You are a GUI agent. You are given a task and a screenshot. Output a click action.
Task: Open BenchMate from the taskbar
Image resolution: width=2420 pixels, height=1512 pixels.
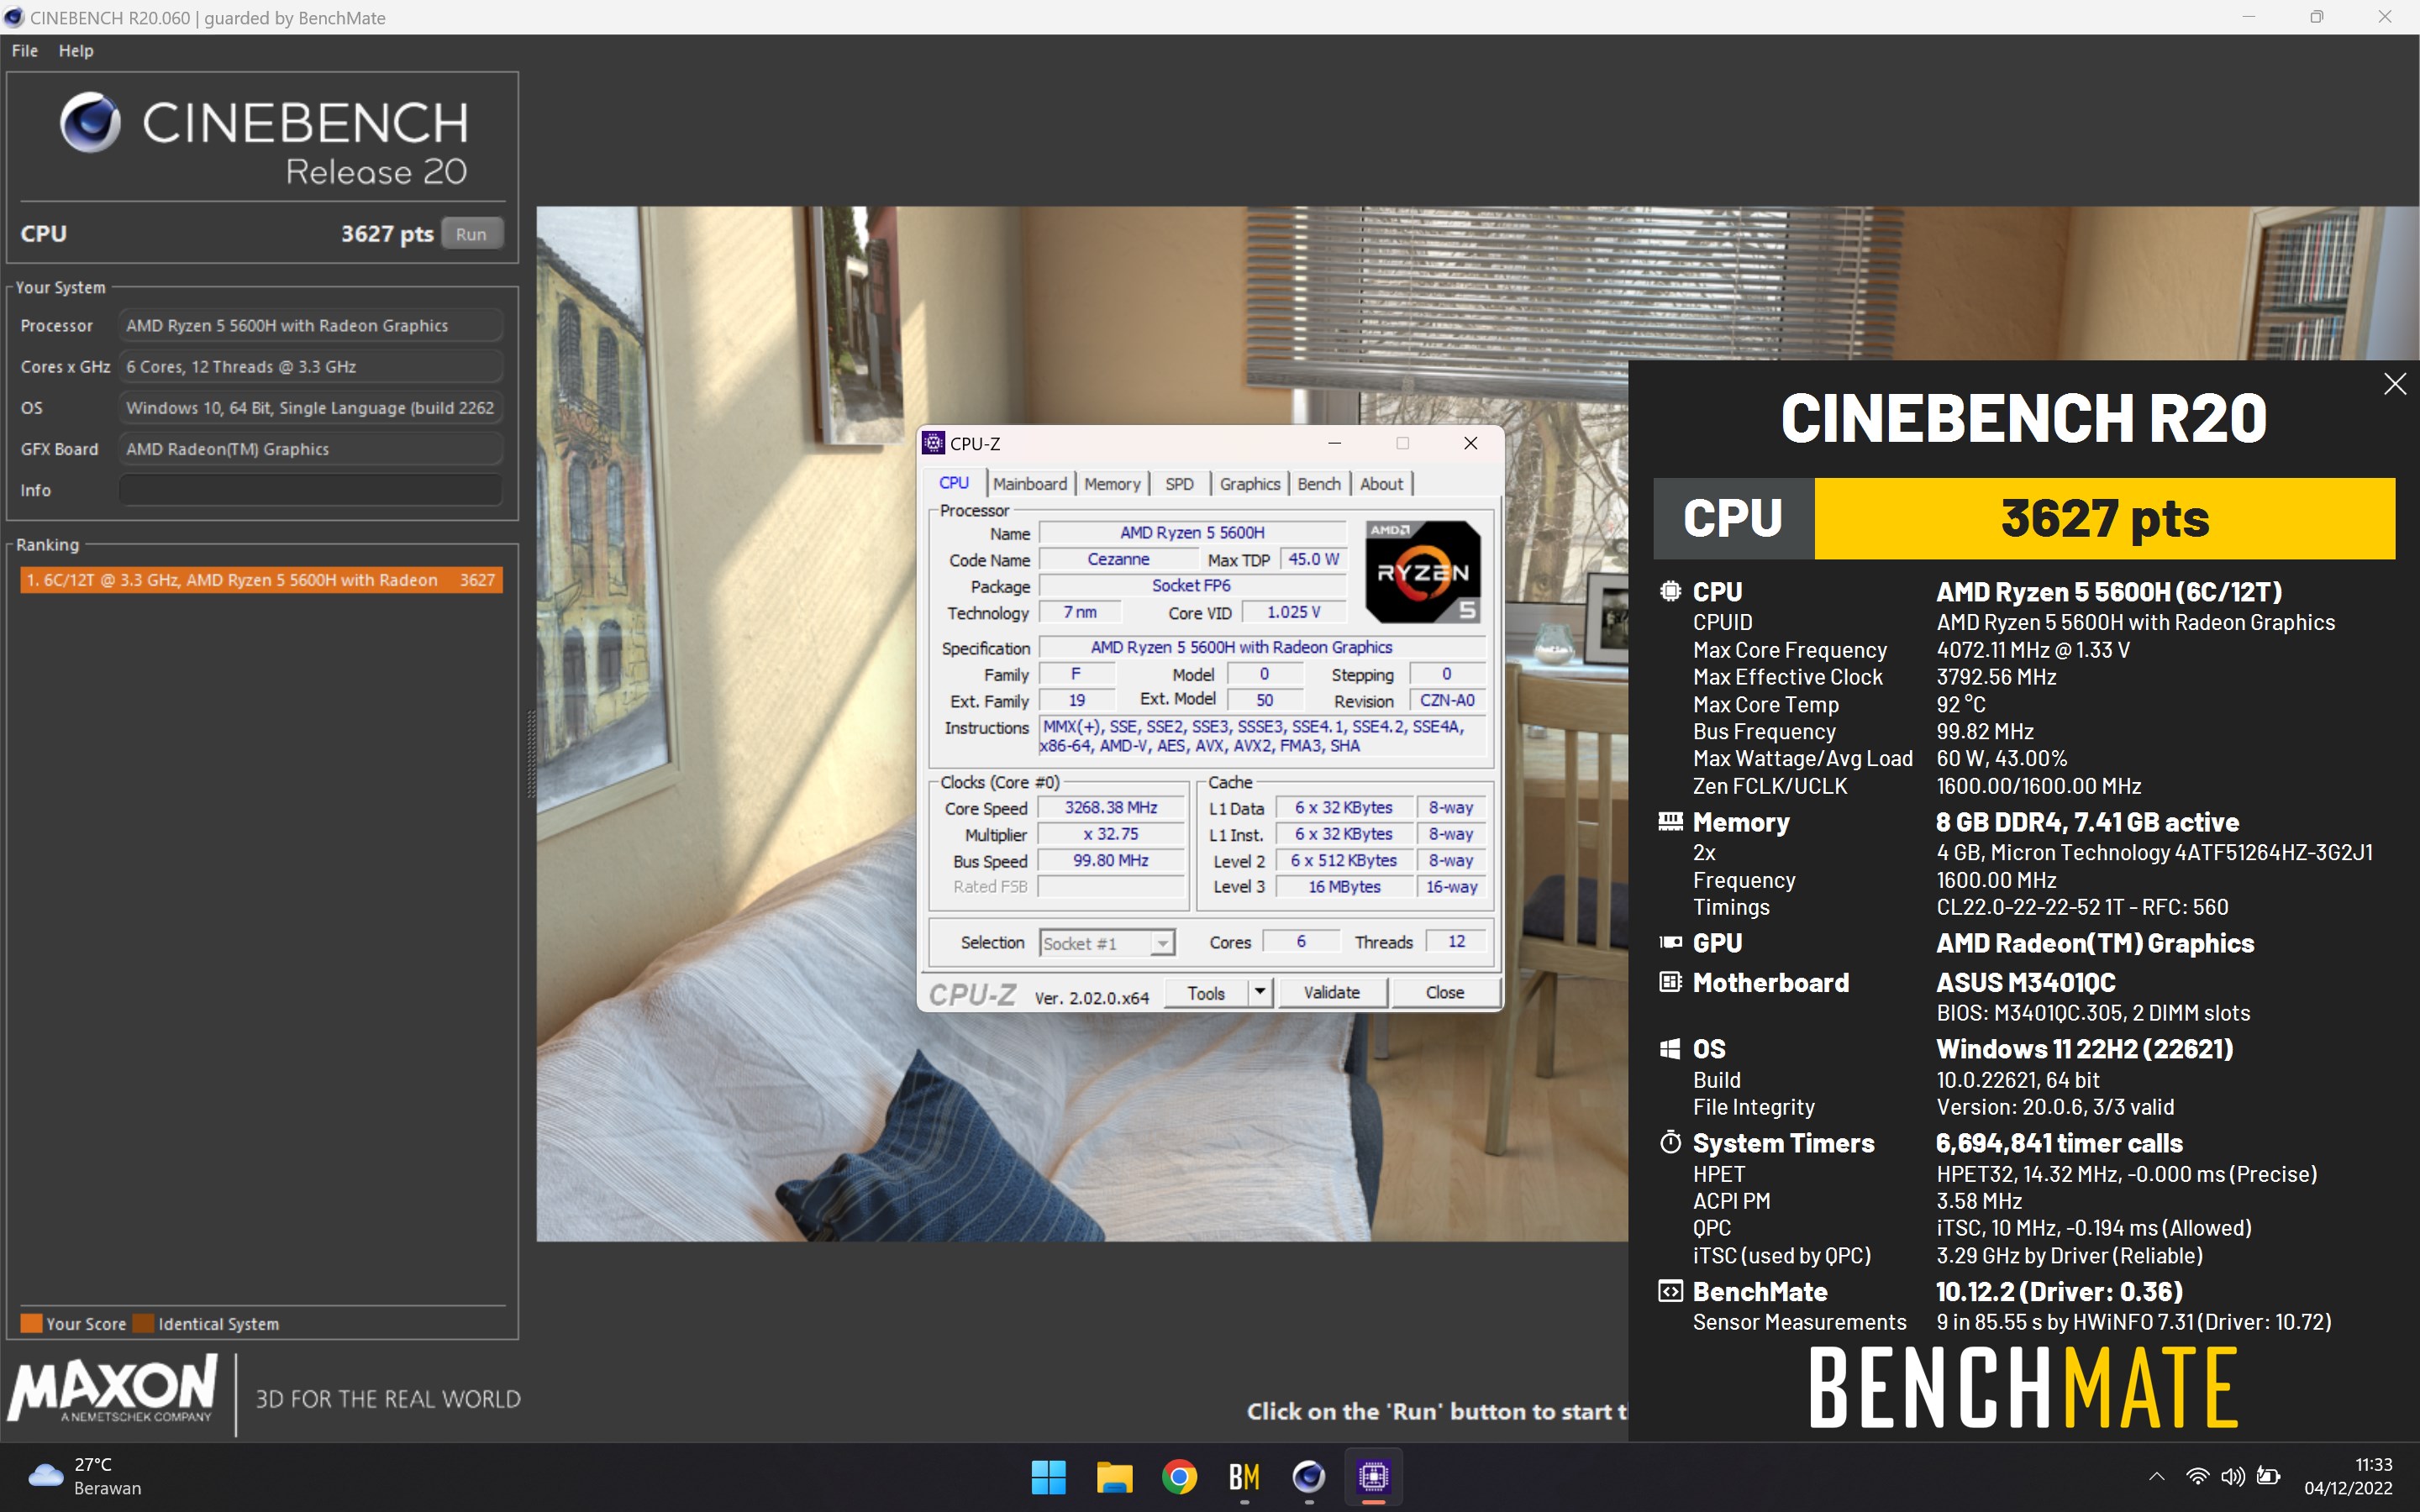(1244, 1477)
